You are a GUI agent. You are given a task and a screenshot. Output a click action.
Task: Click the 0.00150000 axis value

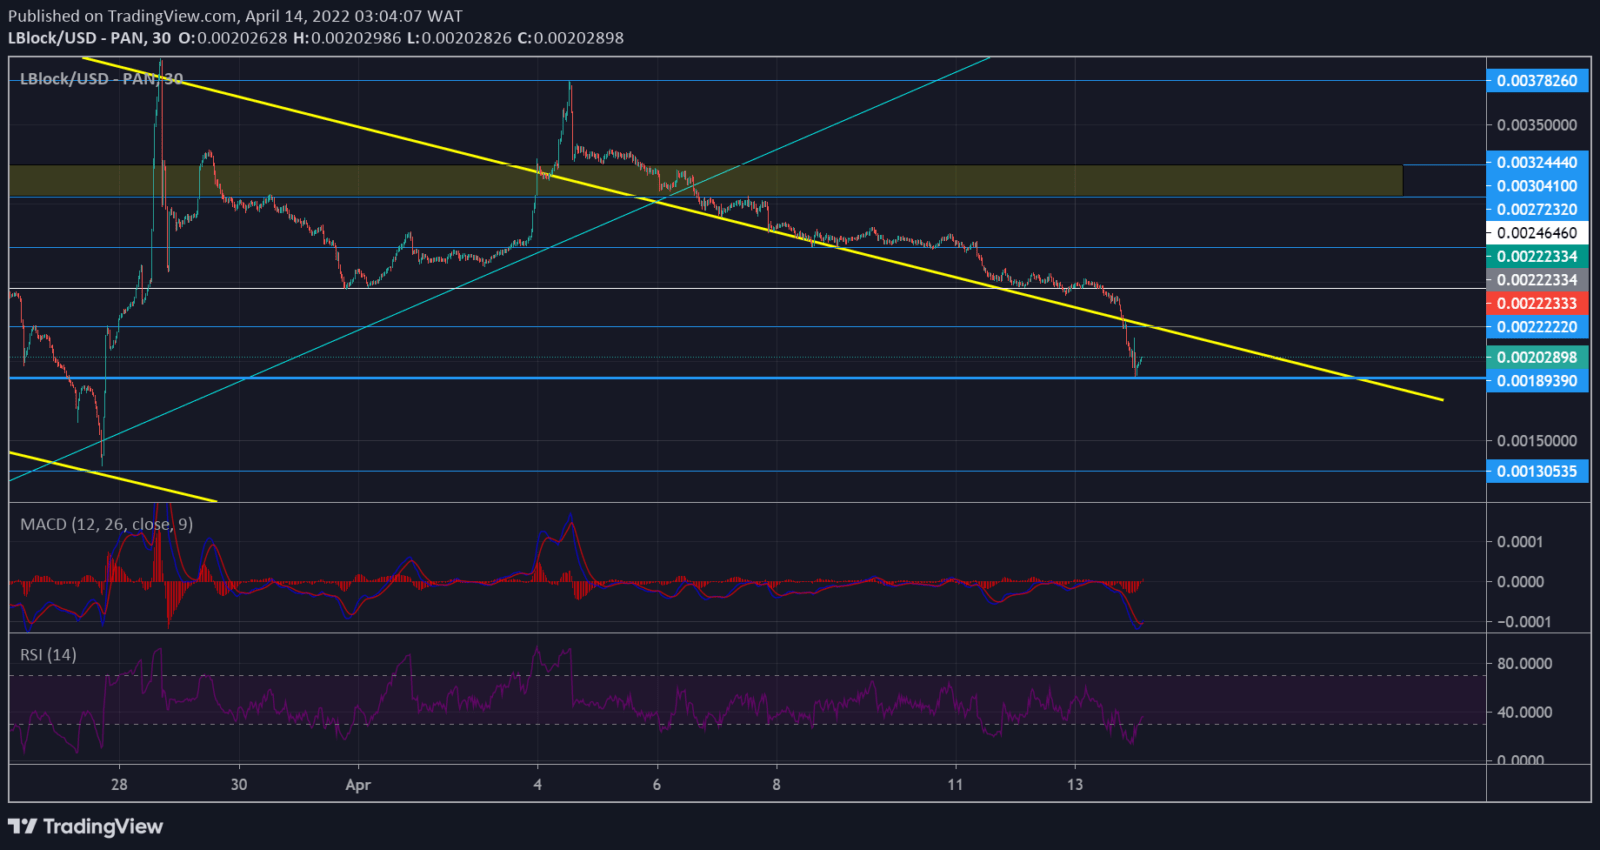click(1537, 441)
